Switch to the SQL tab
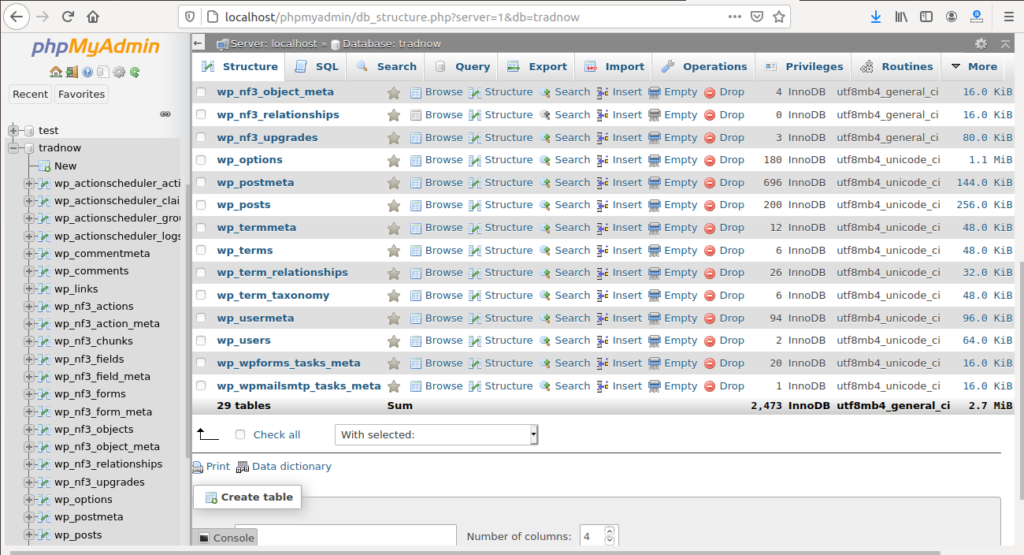 [x=317, y=67]
